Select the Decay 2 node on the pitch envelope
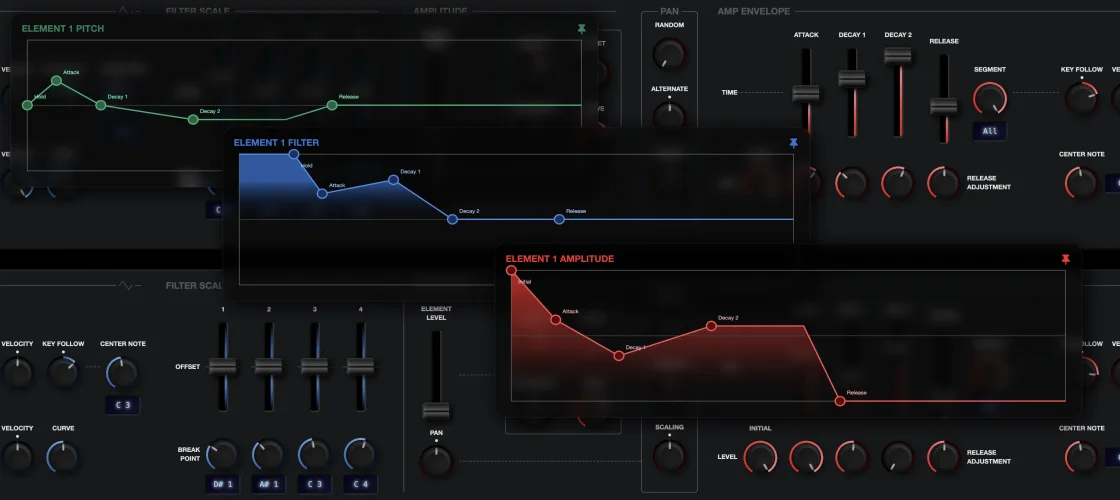 193,119
